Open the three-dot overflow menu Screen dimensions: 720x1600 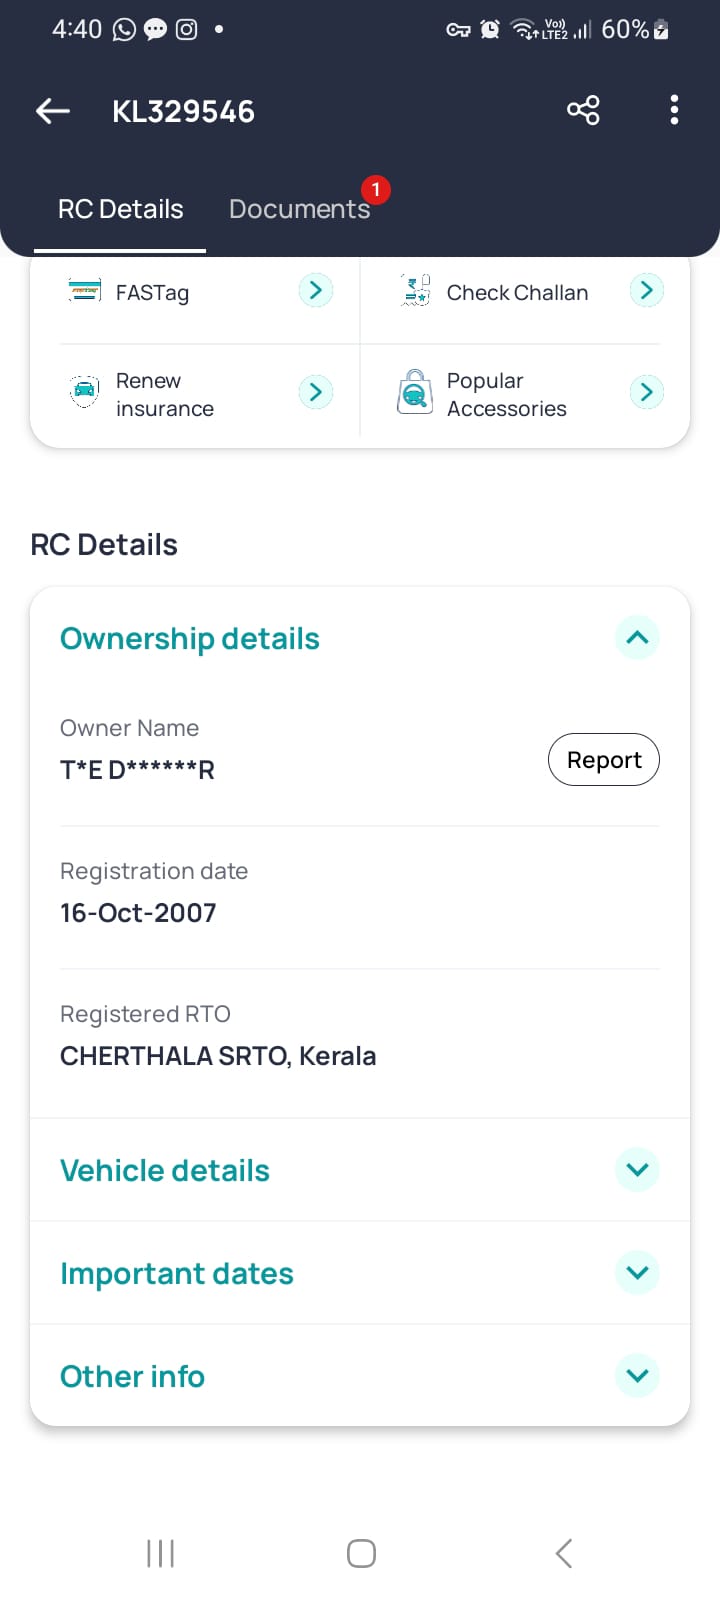(674, 110)
